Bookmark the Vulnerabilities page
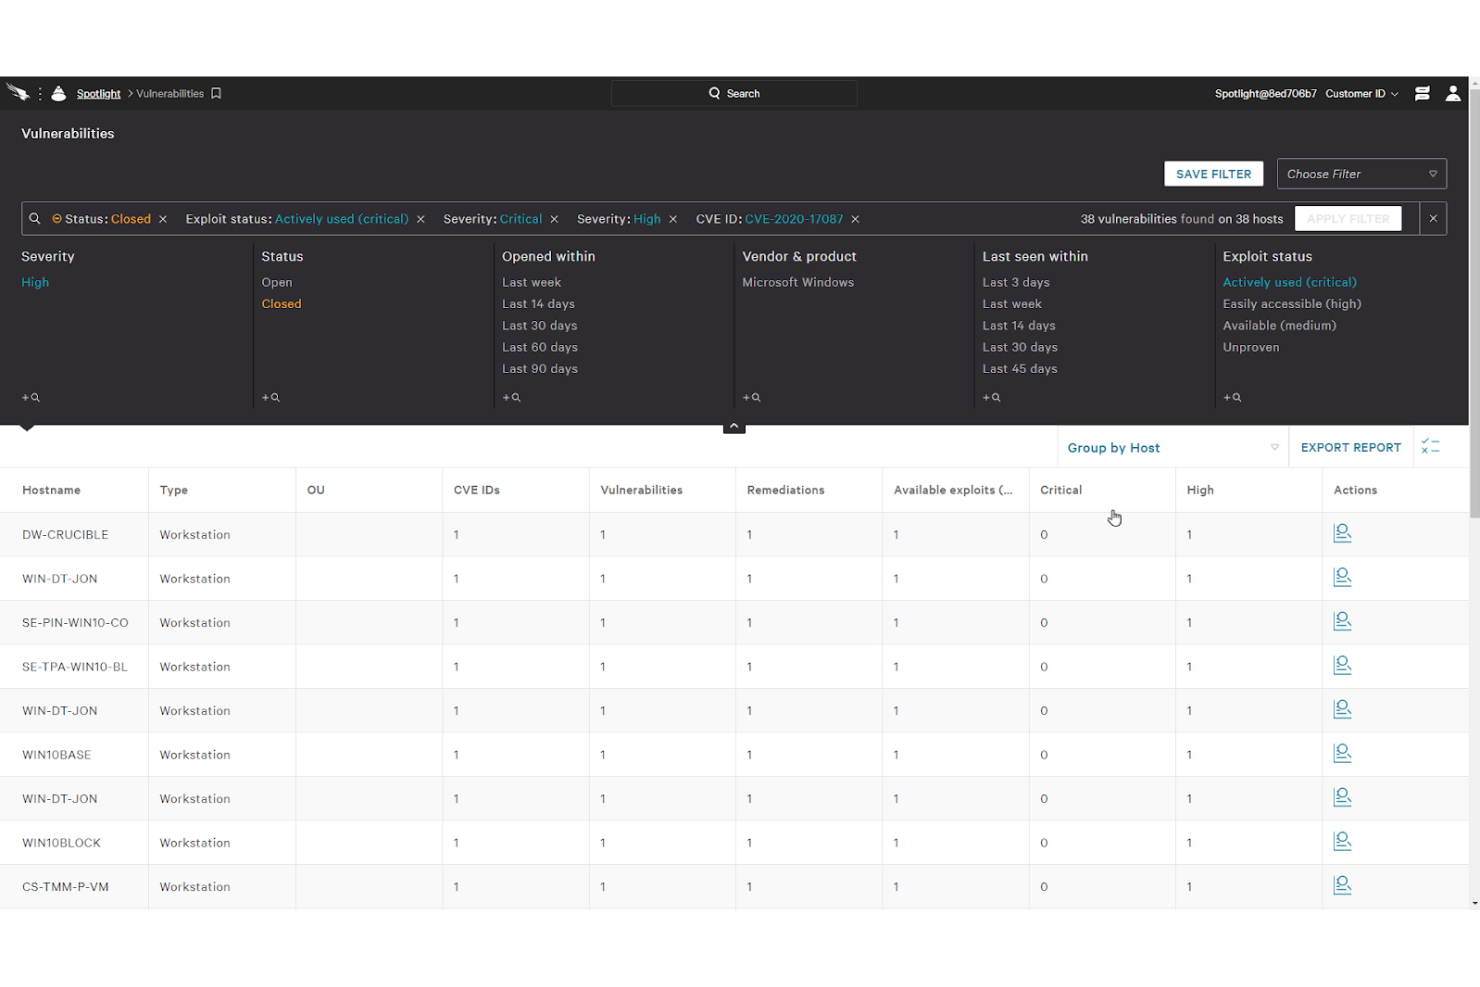The height and width of the screenshot is (987, 1480). (216, 93)
